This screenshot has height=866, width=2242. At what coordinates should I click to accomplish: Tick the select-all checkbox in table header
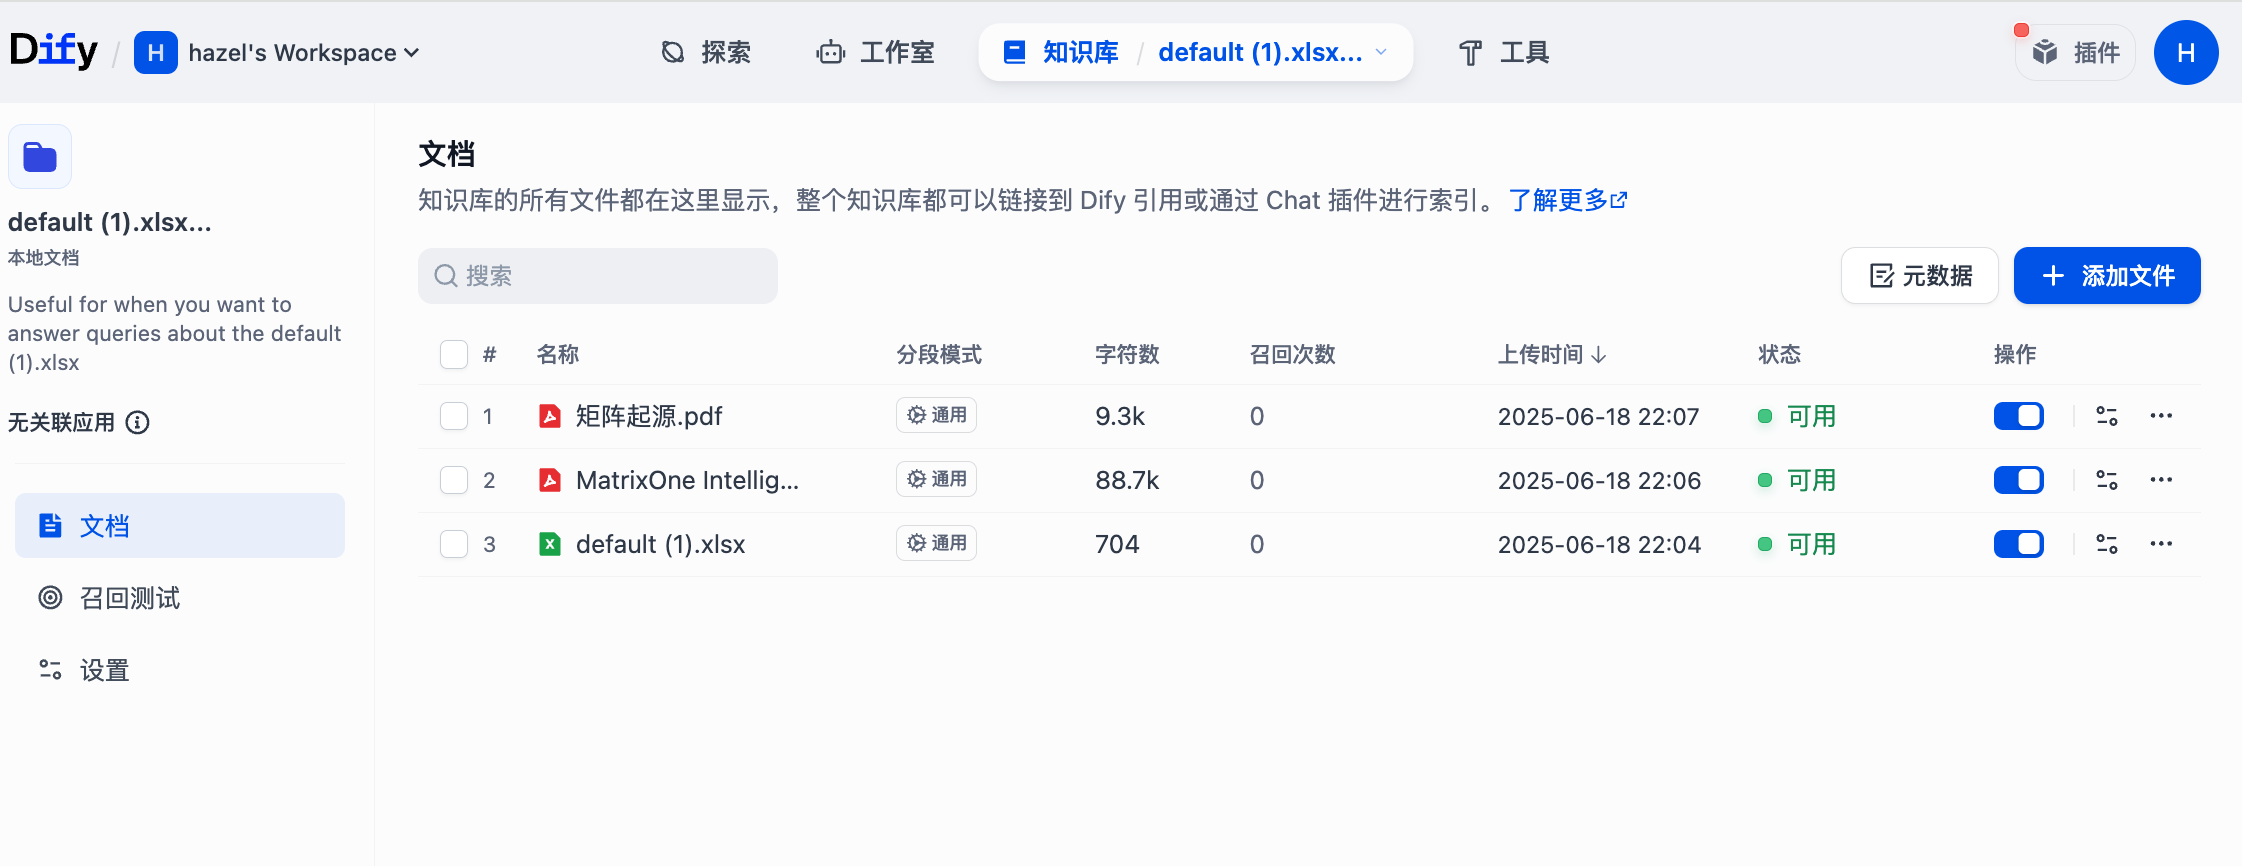[454, 355]
